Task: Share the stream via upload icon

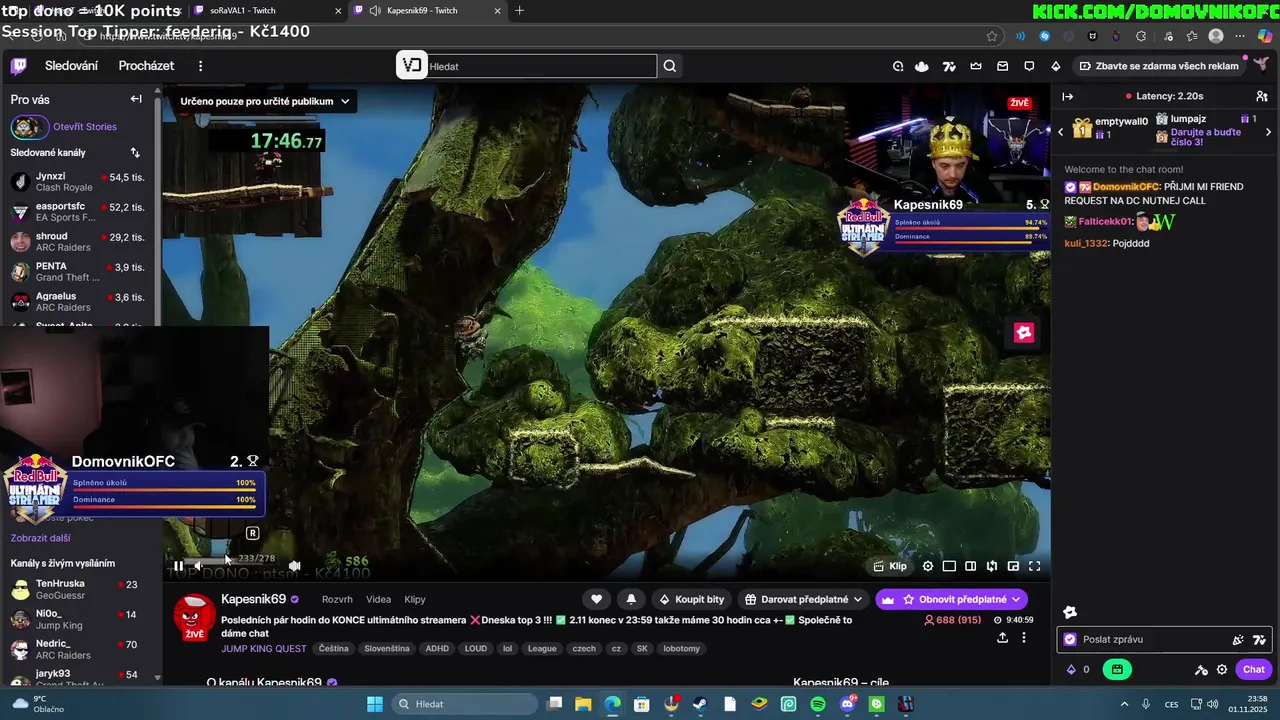Action: [x=1003, y=638]
